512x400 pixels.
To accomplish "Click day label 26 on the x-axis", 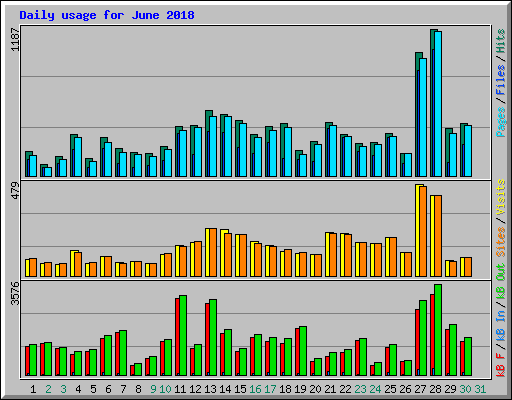I will [x=405, y=389].
